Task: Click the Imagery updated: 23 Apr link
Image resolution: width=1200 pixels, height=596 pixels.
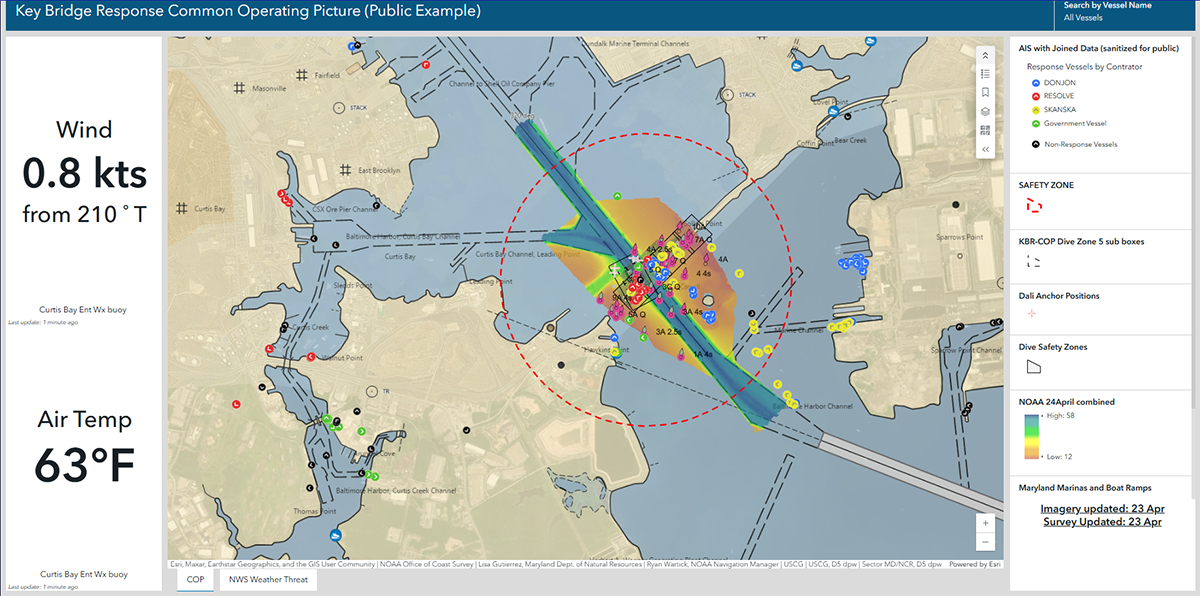Action: (1102, 509)
